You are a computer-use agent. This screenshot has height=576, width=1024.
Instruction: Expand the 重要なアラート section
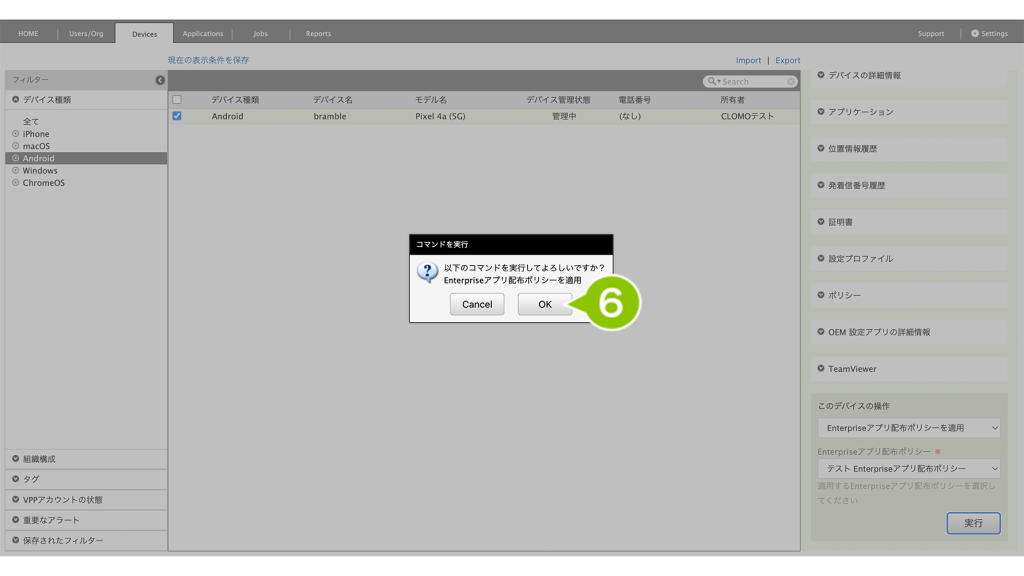point(86,520)
